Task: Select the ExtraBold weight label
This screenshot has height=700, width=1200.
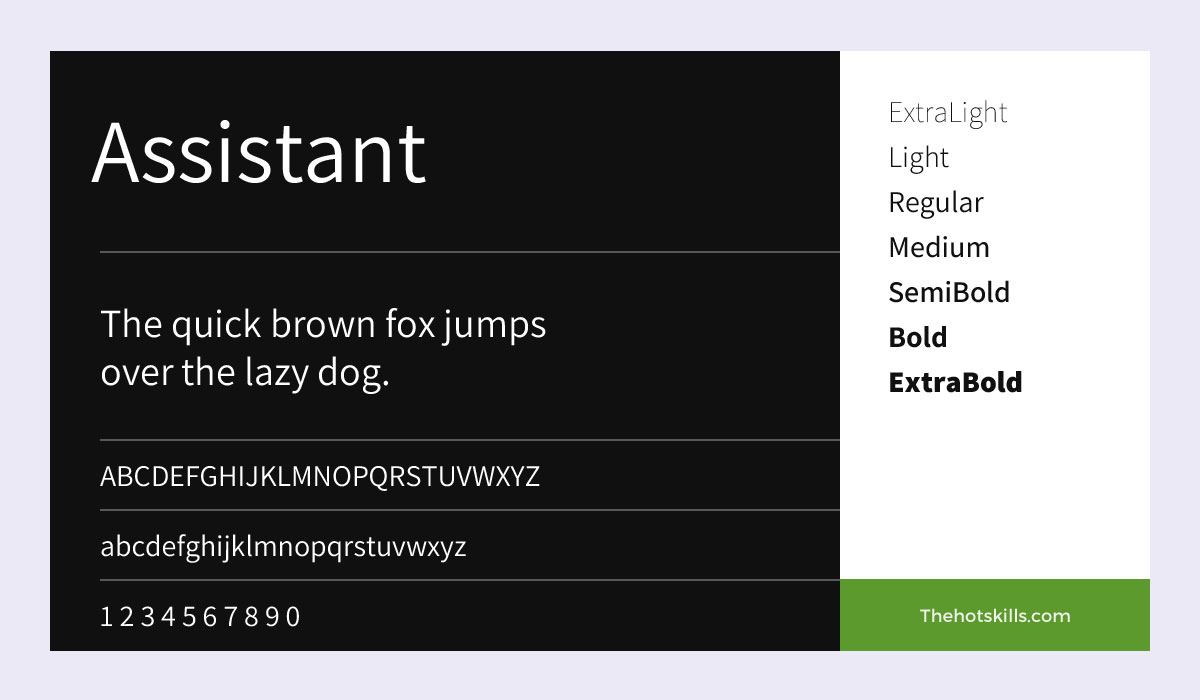Action: click(955, 382)
